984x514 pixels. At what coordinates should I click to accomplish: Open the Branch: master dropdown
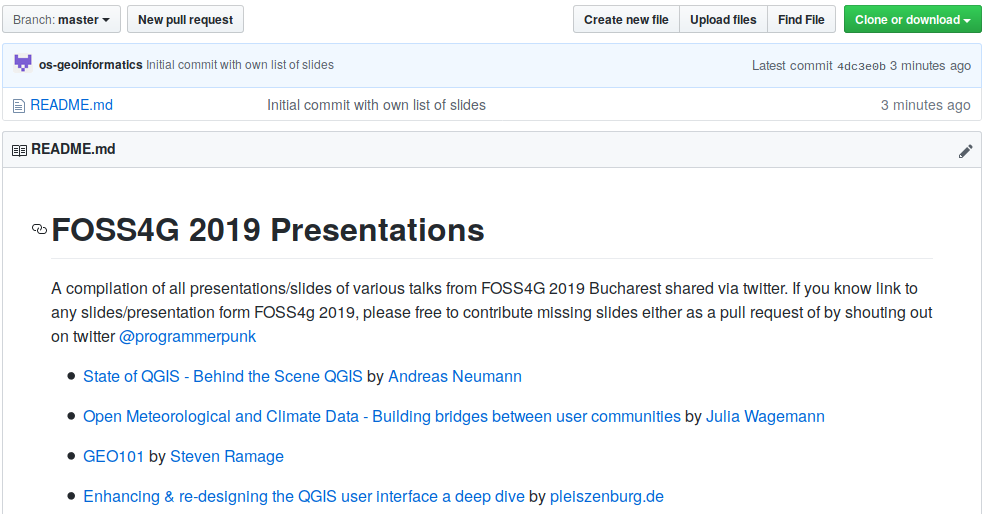pos(62,19)
